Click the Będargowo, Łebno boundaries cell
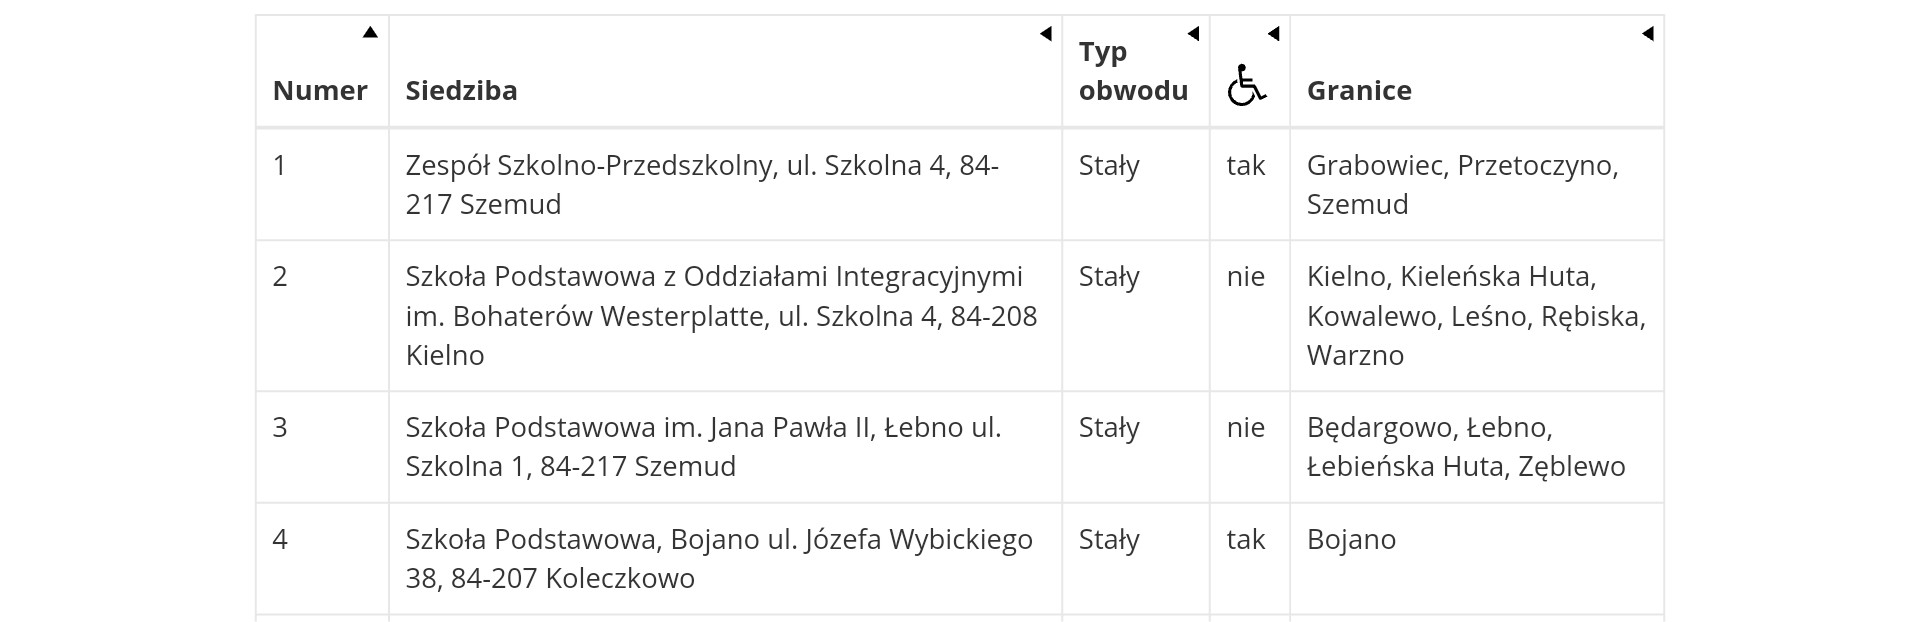Screen dimensions: 1920x622 (x=1465, y=447)
